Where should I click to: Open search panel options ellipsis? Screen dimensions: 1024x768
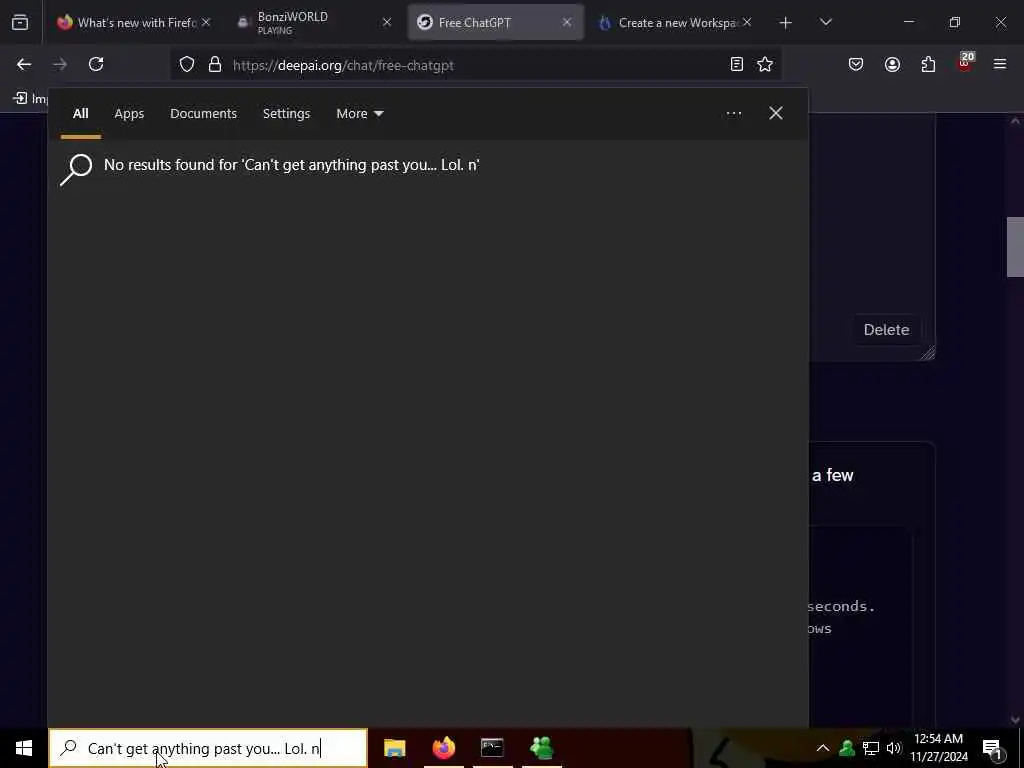coord(734,114)
